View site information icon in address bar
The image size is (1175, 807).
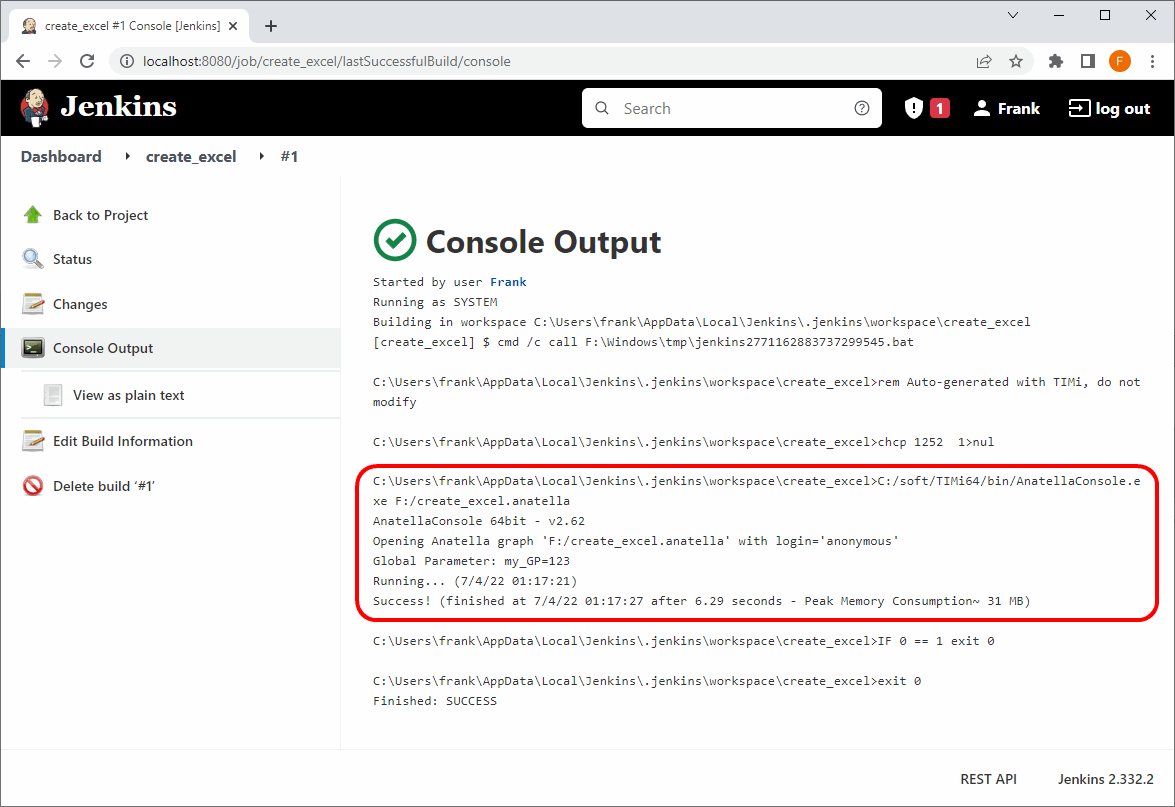click(x=127, y=61)
